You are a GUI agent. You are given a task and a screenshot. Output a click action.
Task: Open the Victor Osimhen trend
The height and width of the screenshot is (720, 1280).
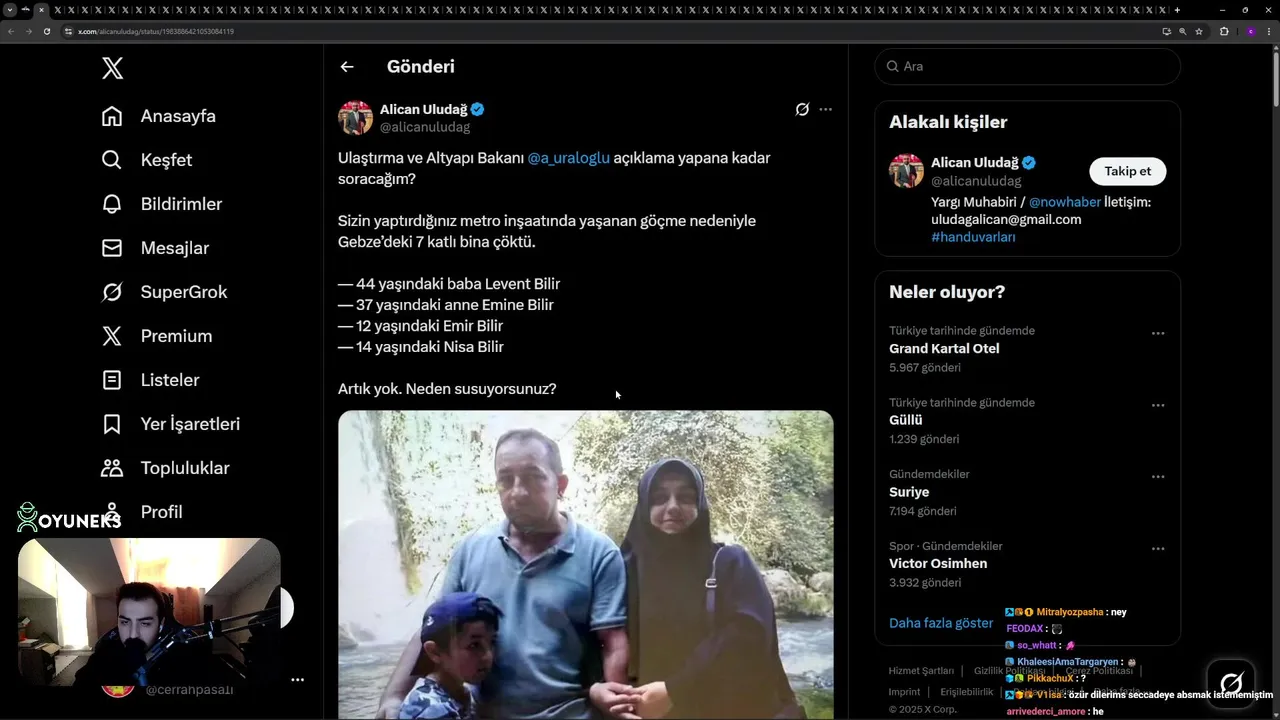(x=938, y=564)
